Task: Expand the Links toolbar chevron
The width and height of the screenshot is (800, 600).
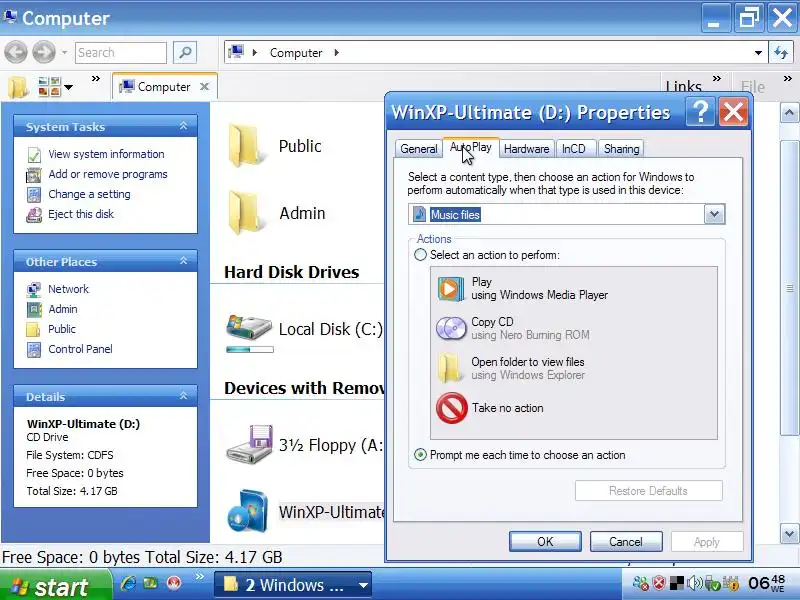Action: point(717,79)
